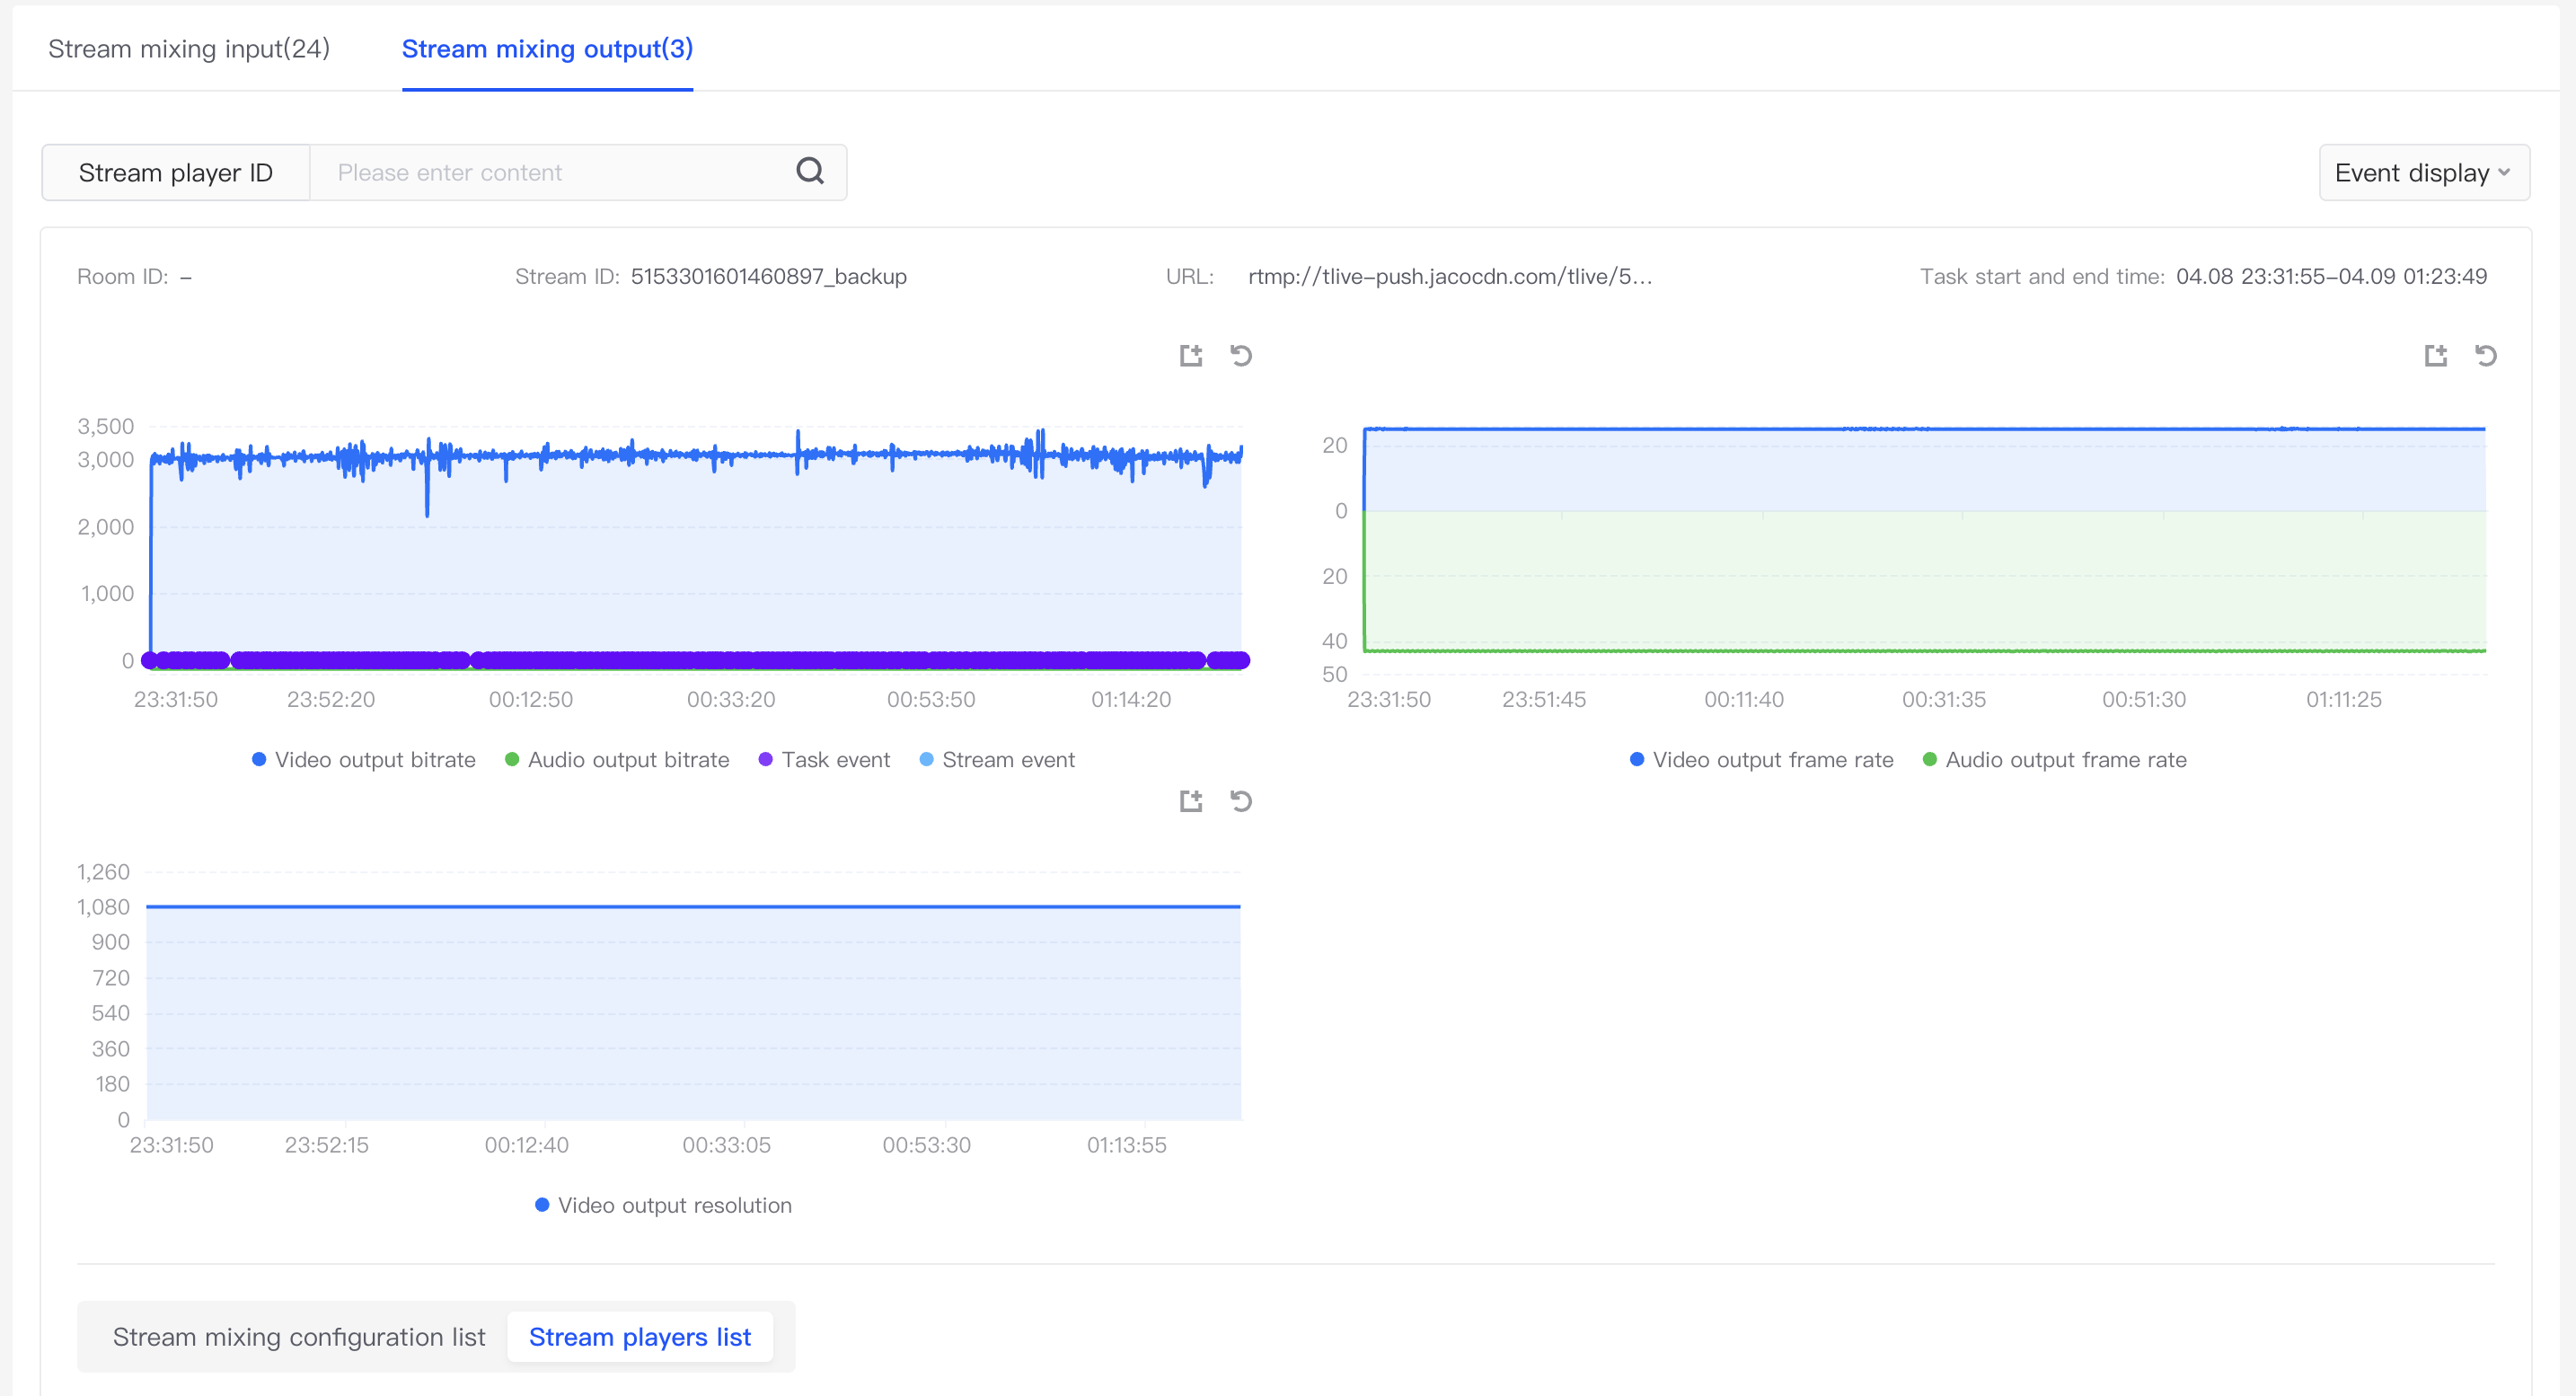
Task: Export the video resolution chart
Action: point(1190,801)
